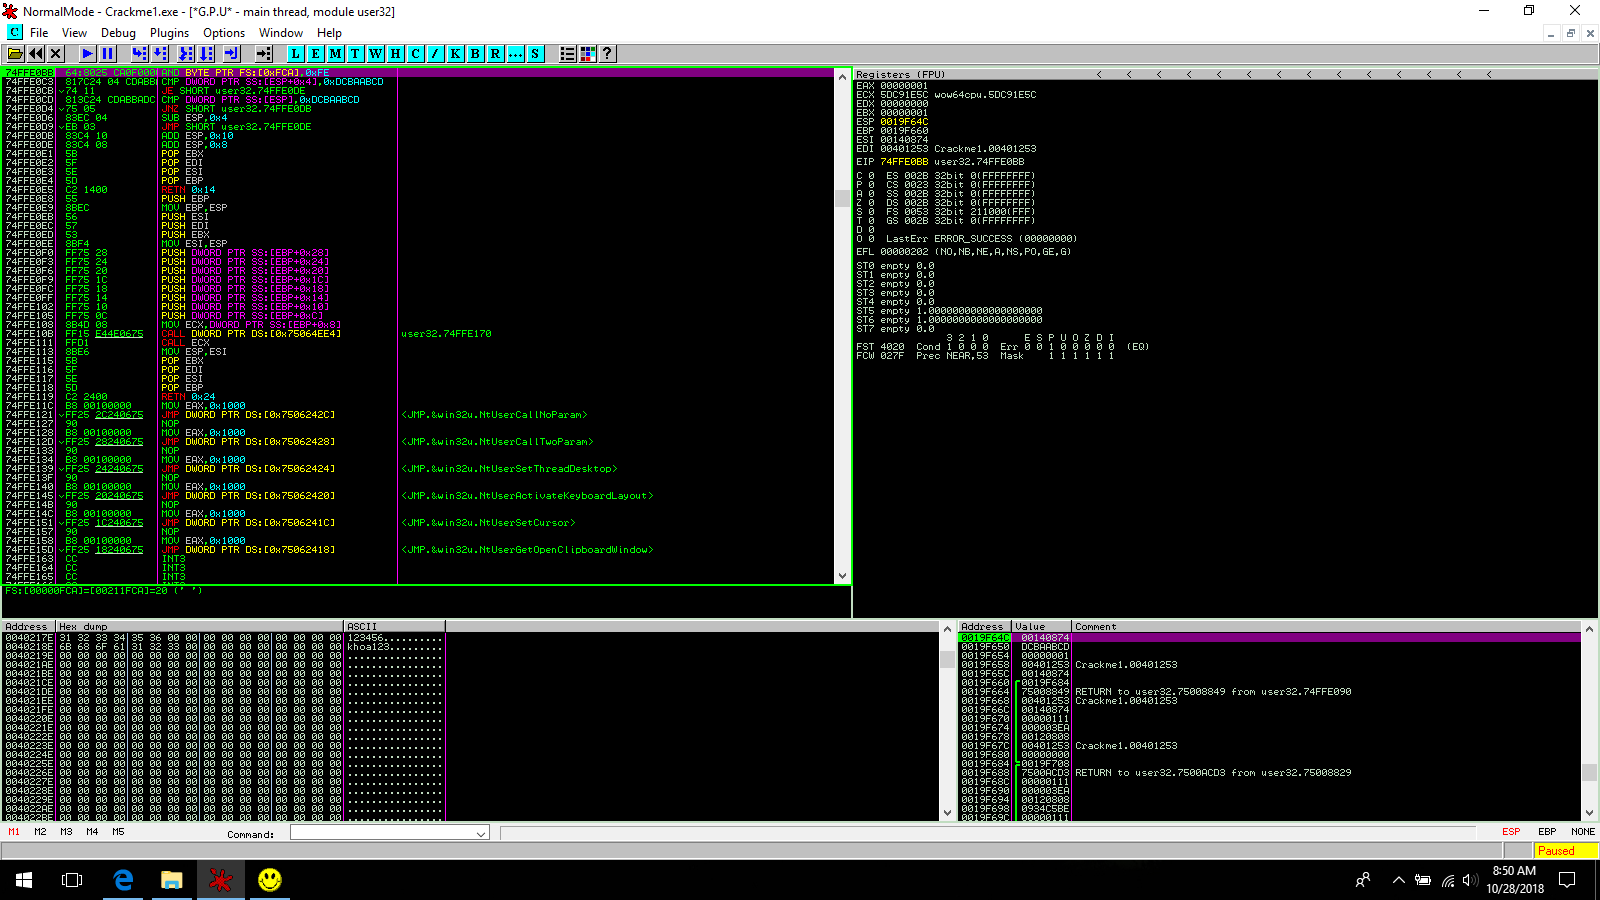1600x900 pixels.
Task: Toggle the Registers (FPU) header view
Action: click(900, 74)
